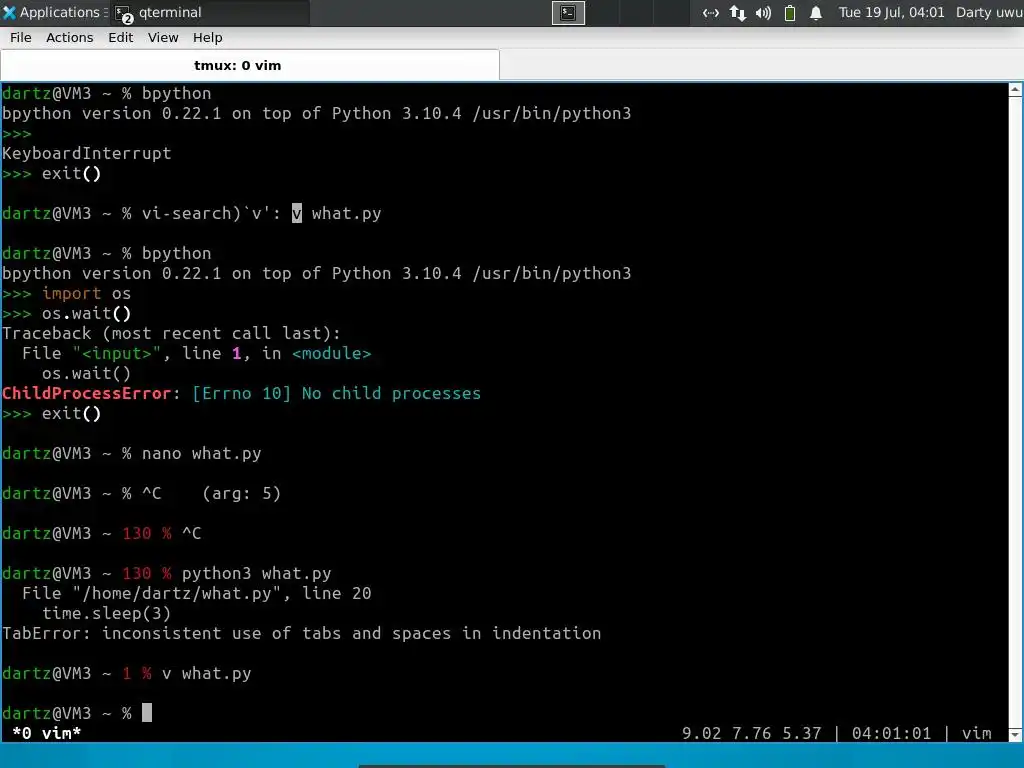
Task: Click the Traceback (most recent call last) line
Action: pyautogui.click(x=171, y=333)
